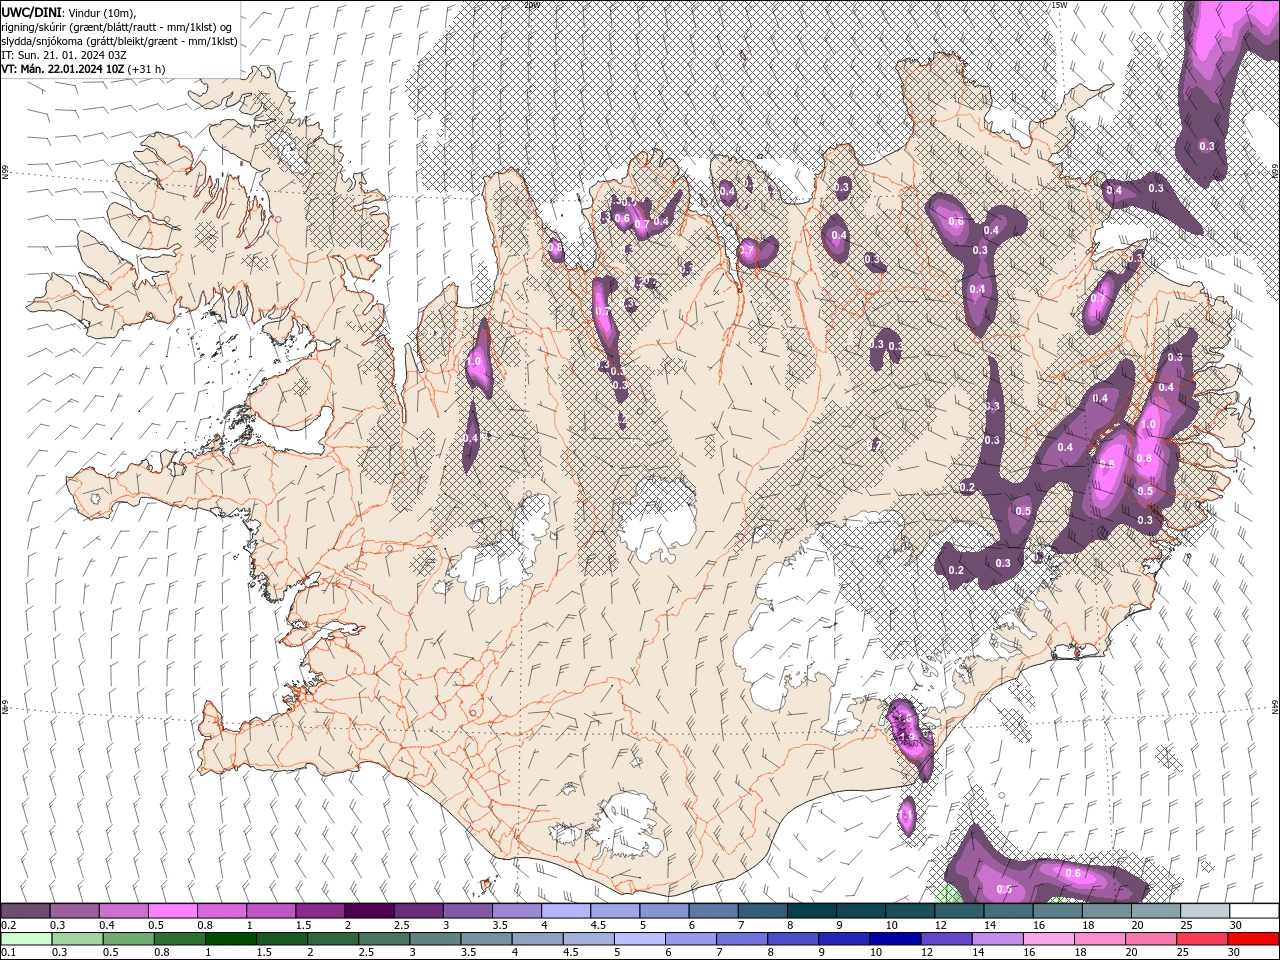
Task: Select the white 30 mm snow scale swatch
Action: (x=1255, y=910)
